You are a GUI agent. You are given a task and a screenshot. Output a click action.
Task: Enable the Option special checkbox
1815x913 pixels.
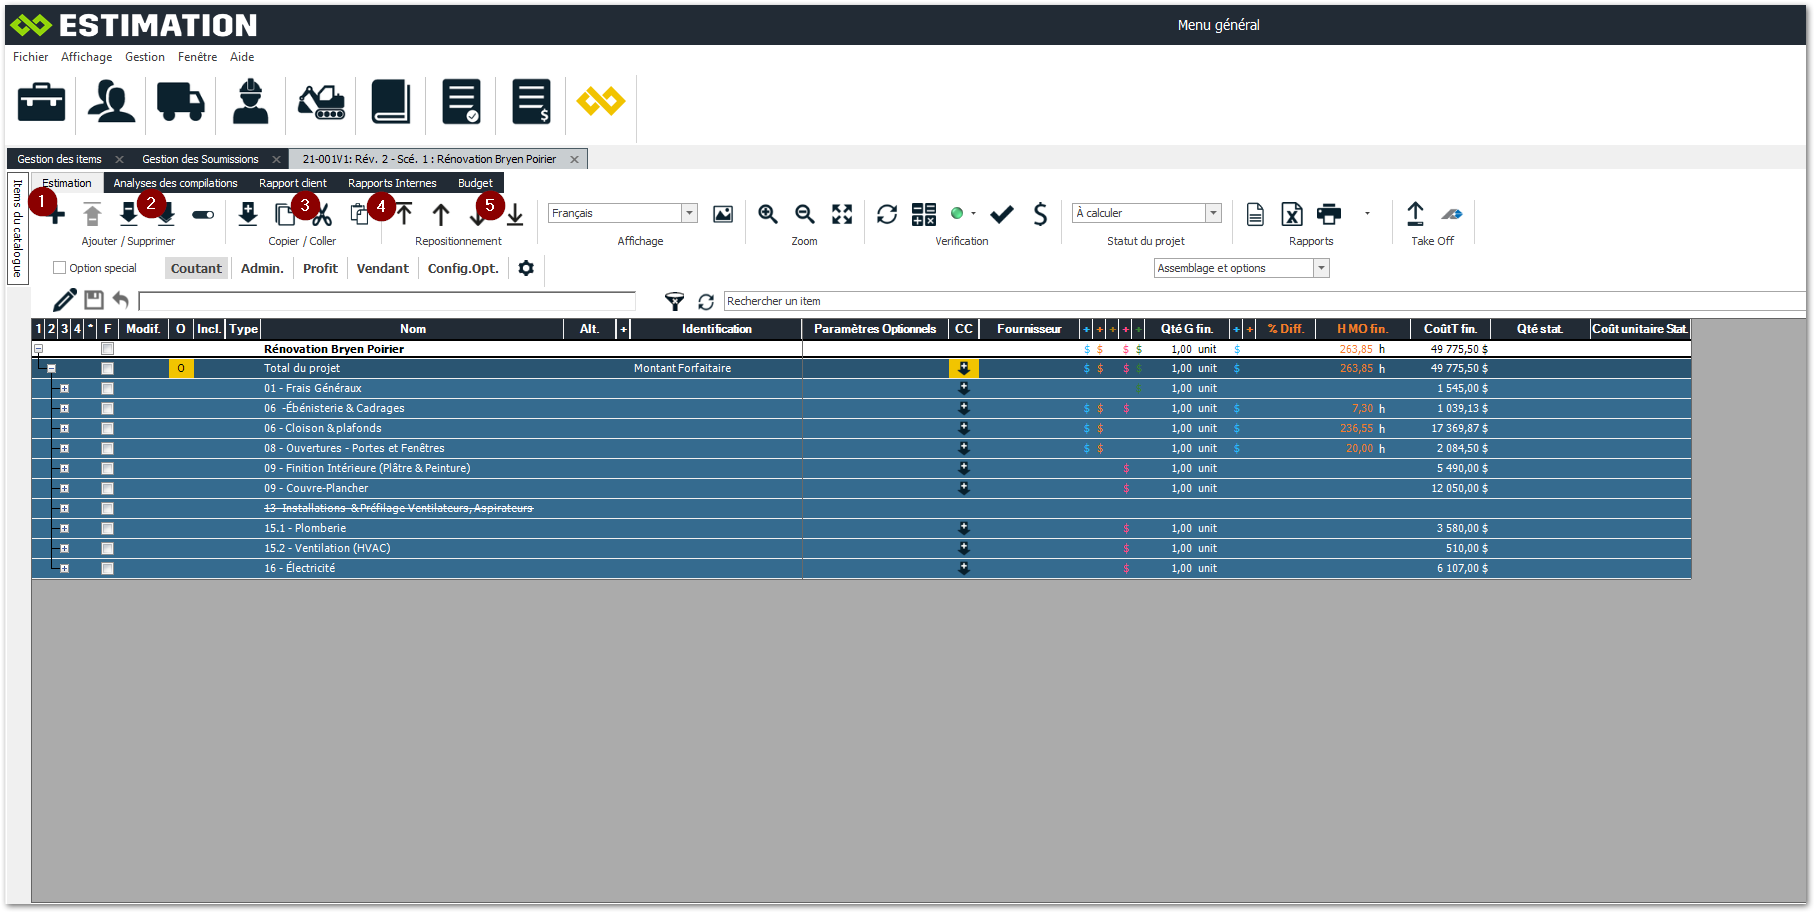[60, 268]
